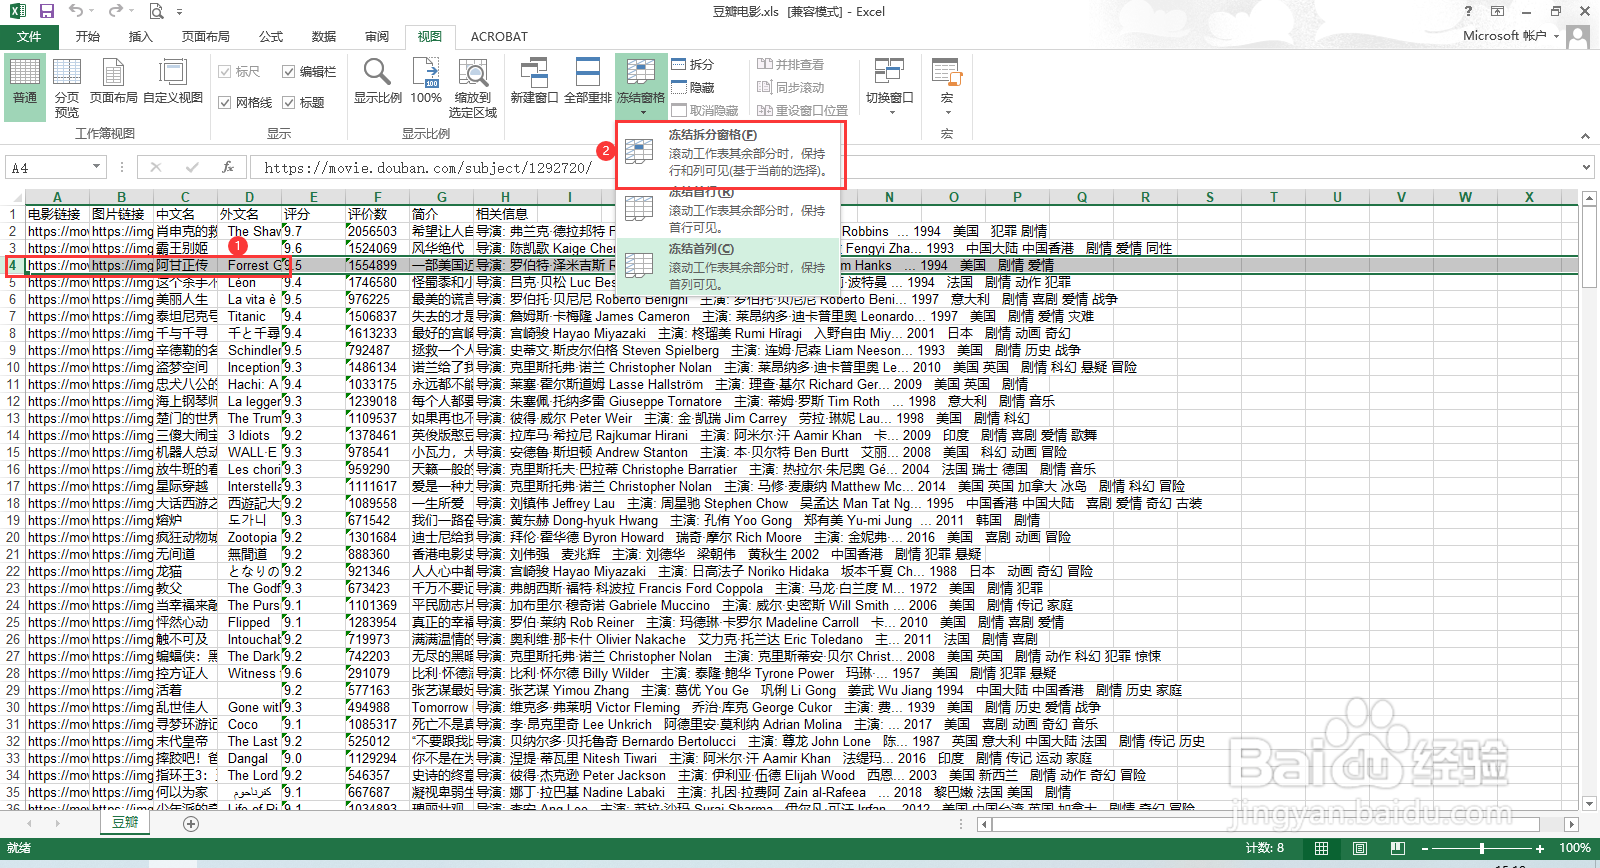1600x868 pixels.
Task: Save the workbook from quick access toolbar
Action: 46,11
